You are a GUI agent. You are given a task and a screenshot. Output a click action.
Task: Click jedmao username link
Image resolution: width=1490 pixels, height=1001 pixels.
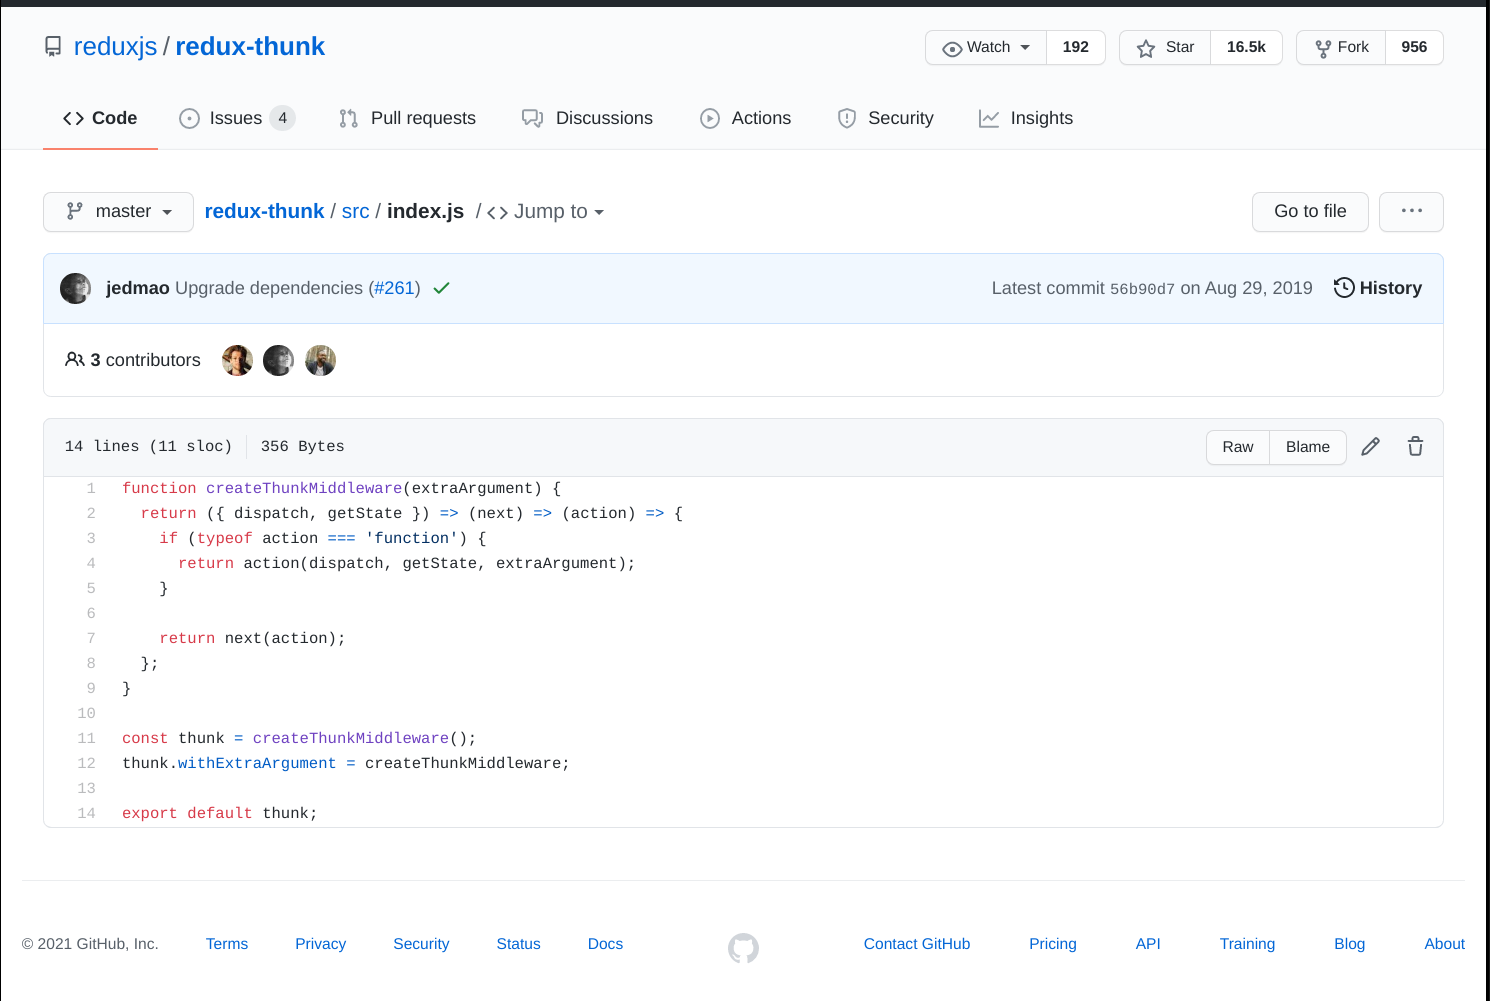tap(138, 288)
